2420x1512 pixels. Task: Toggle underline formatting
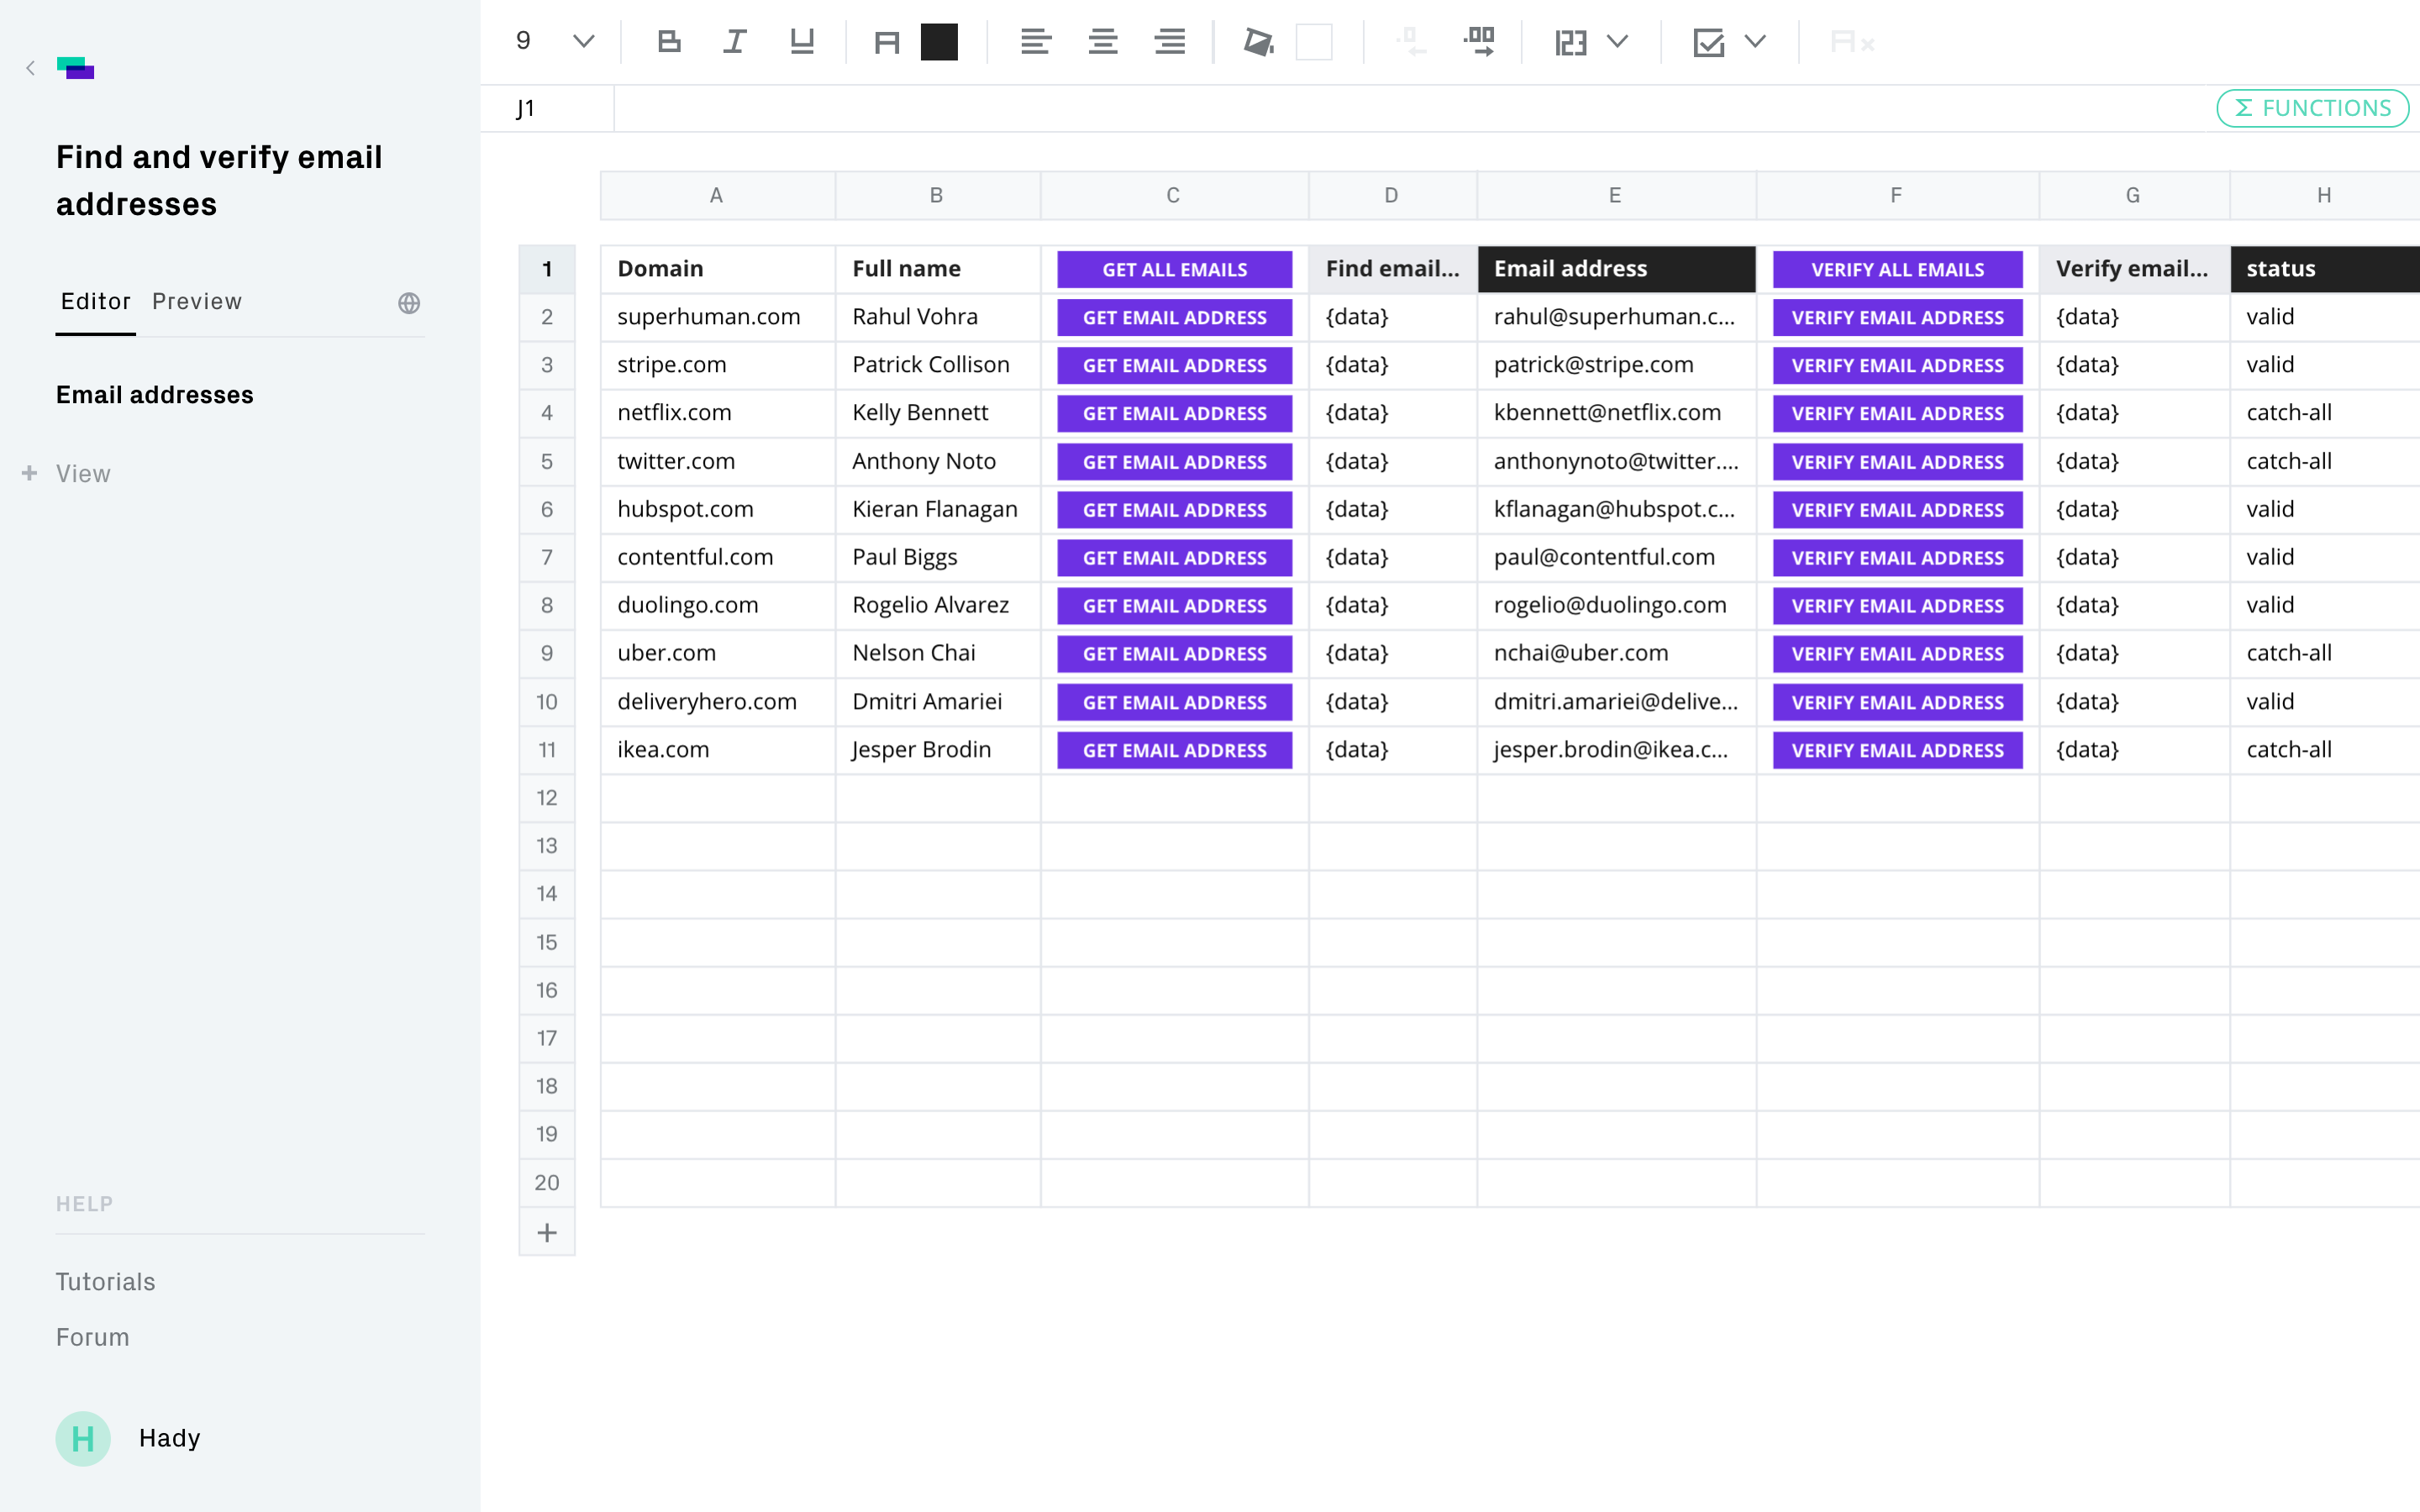[802, 42]
